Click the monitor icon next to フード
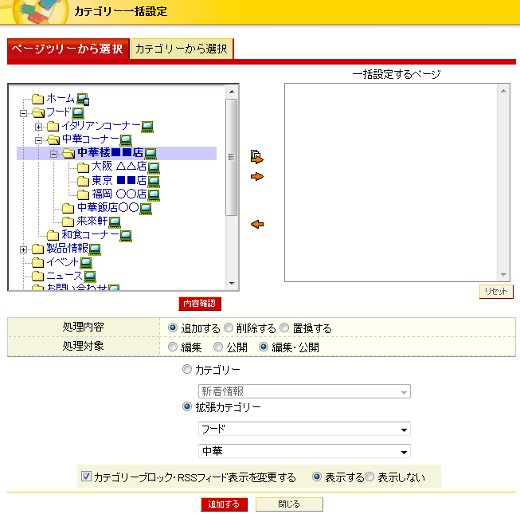The image size is (520, 514). click(x=78, y=113)
